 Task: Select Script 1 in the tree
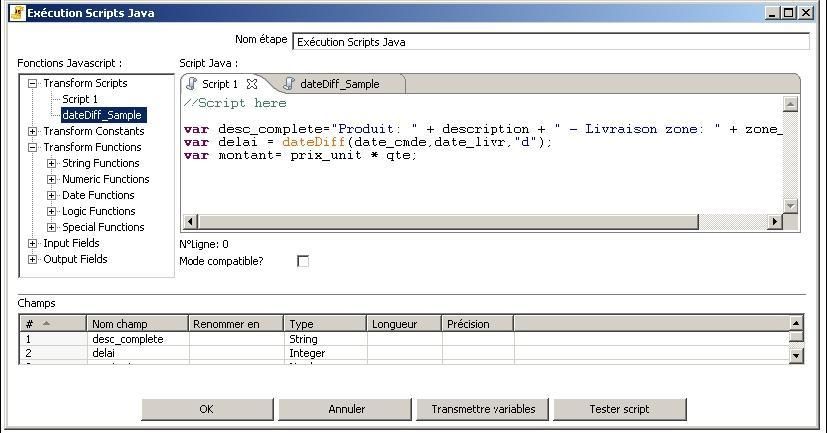coord(80,99)
